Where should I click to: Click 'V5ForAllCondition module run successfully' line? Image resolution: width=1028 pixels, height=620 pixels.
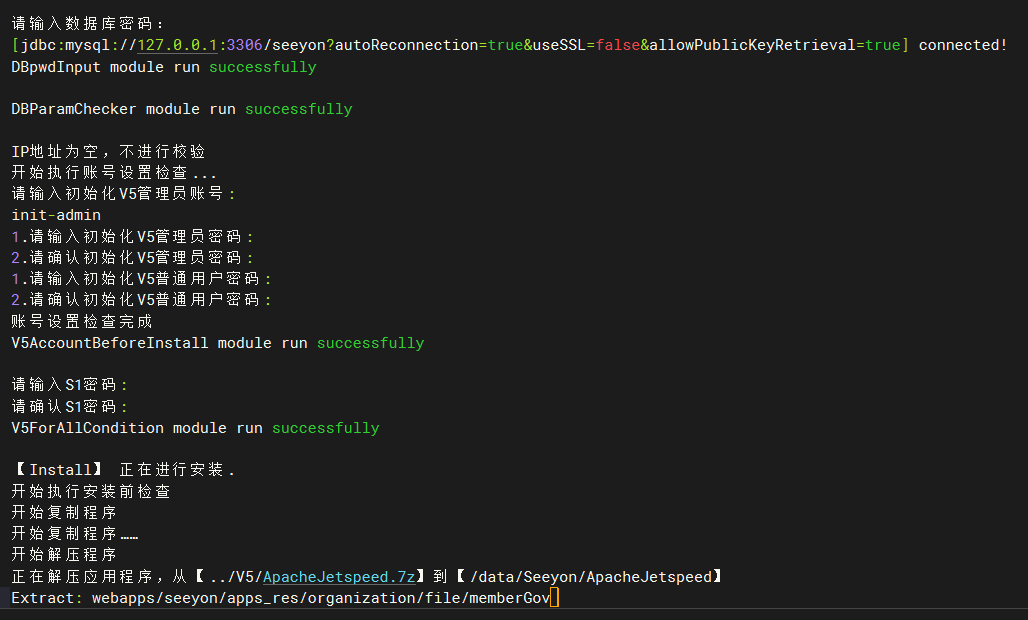coord(195,428)
